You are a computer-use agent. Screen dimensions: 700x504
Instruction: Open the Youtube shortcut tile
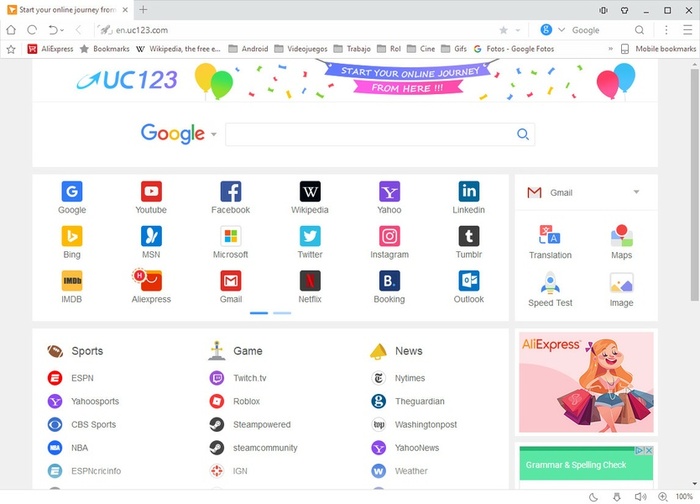(x=151, y=197)
